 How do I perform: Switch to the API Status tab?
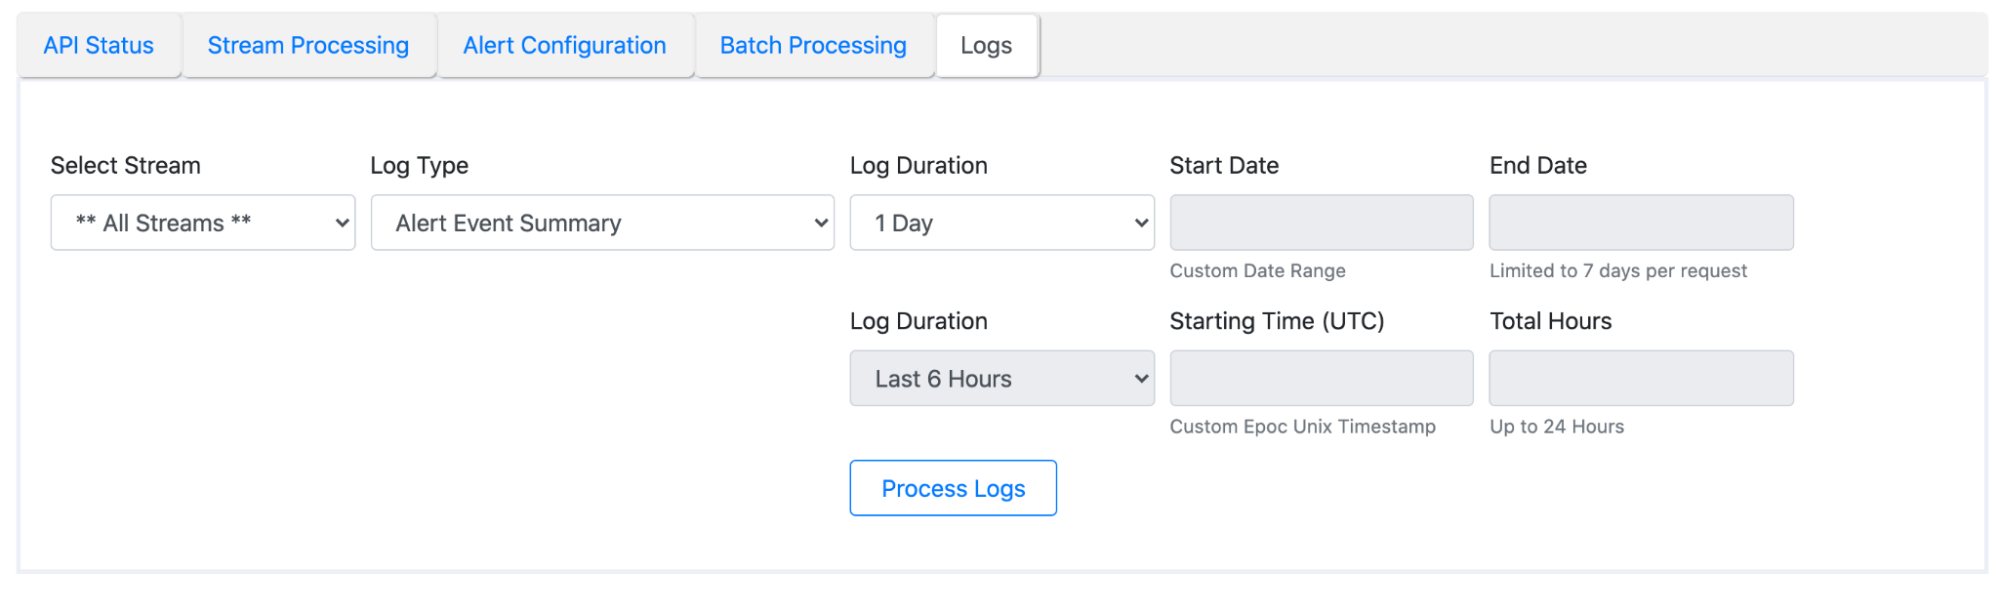click(x=98, y=46)
